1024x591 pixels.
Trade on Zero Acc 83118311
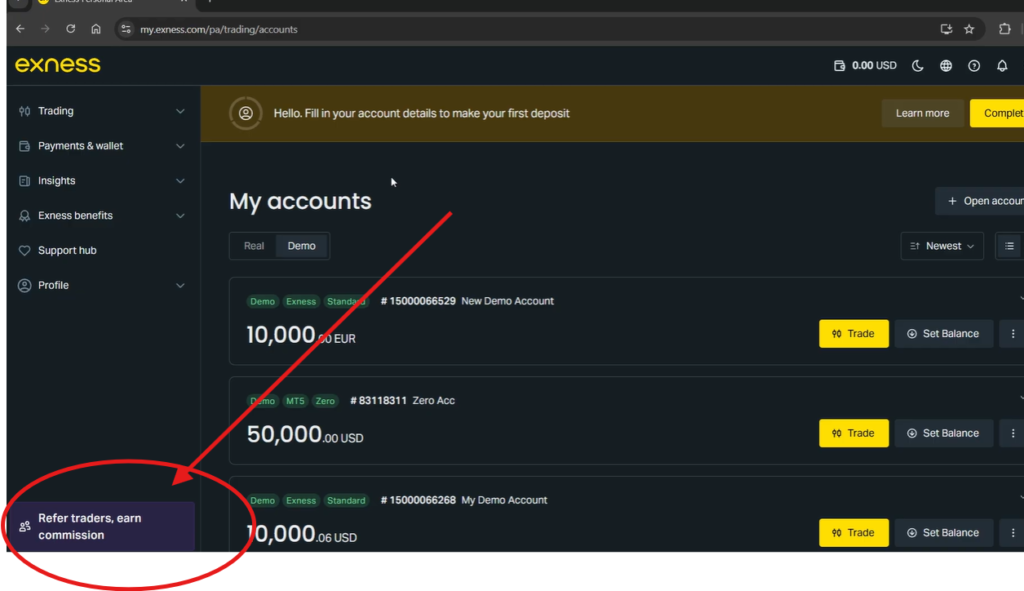854,433
